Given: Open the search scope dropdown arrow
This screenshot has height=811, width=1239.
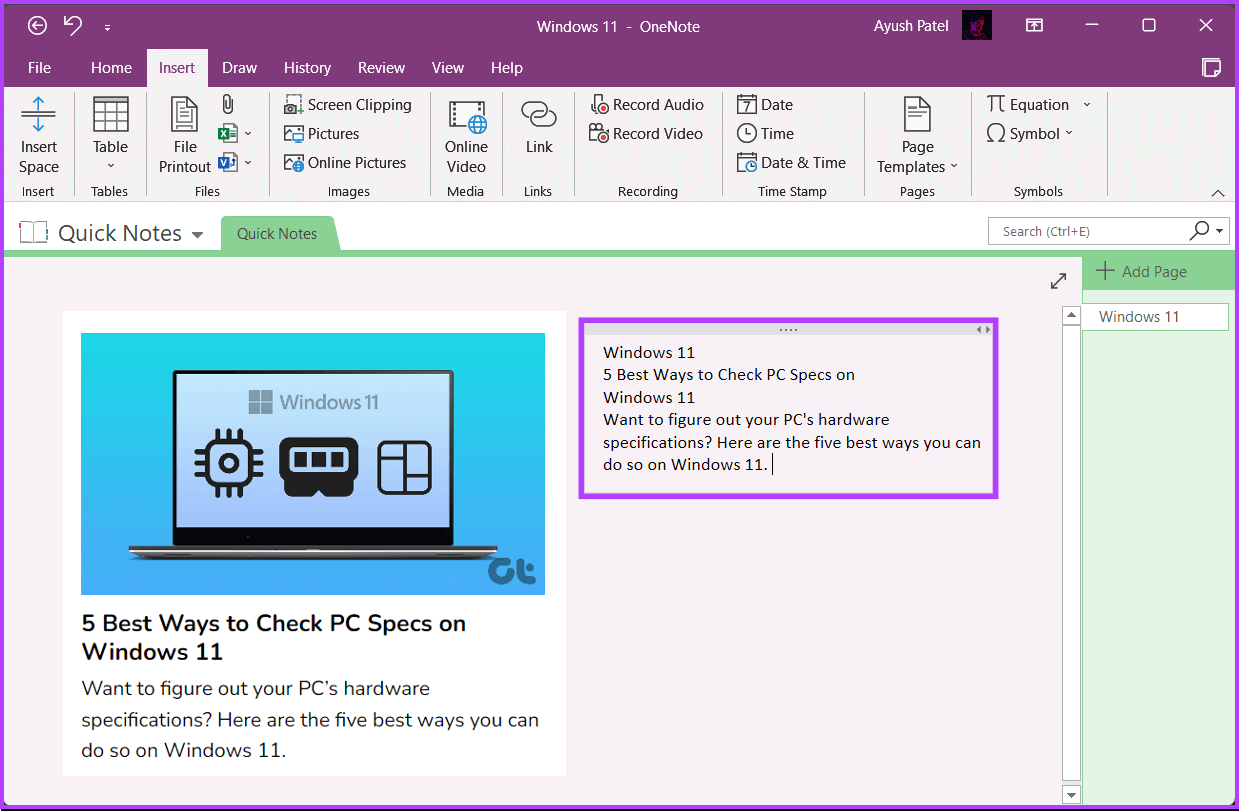Looking at the screenshot, I should pos(1221,232).
